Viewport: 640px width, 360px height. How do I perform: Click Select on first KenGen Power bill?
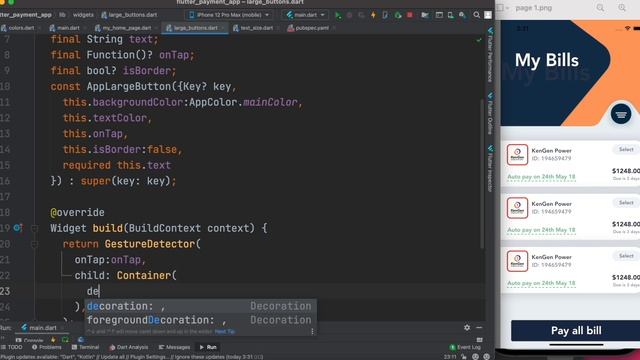(x=626, y=149)
